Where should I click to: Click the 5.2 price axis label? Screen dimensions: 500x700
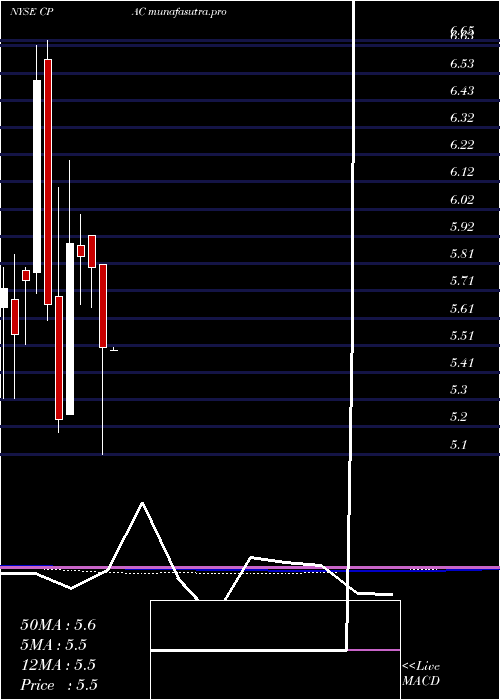[x=458, y=417]
